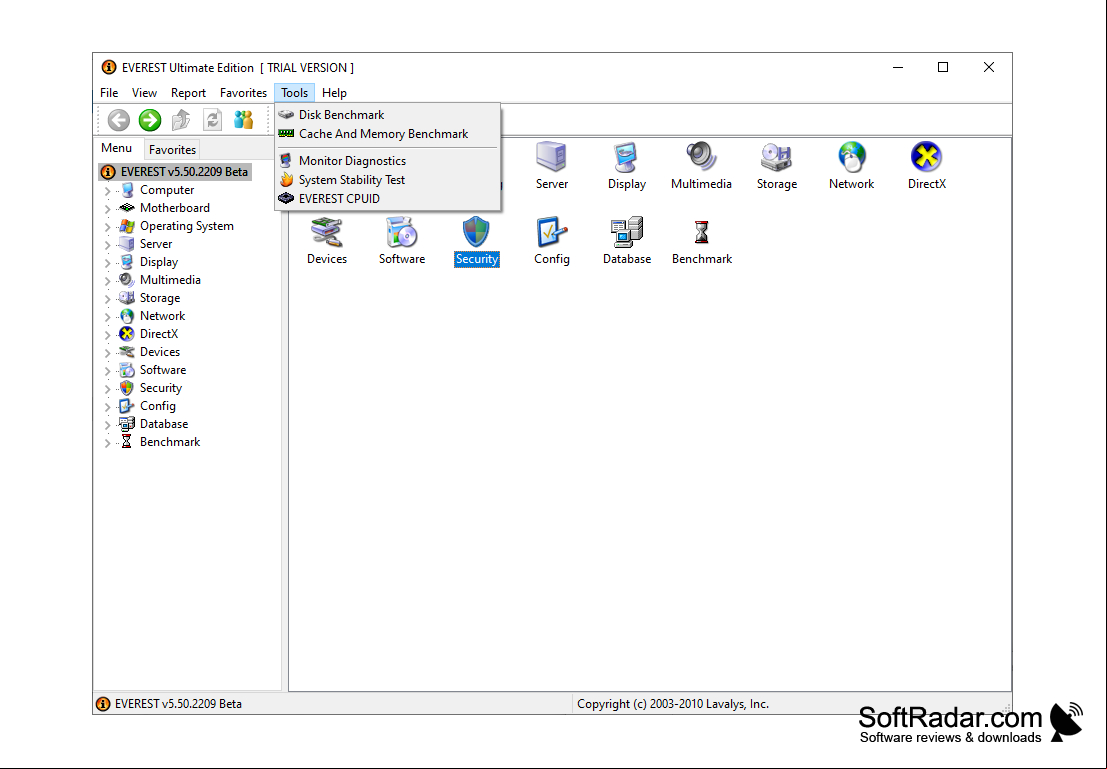
Task: Open the File menu
Action: tap(109, 93)
